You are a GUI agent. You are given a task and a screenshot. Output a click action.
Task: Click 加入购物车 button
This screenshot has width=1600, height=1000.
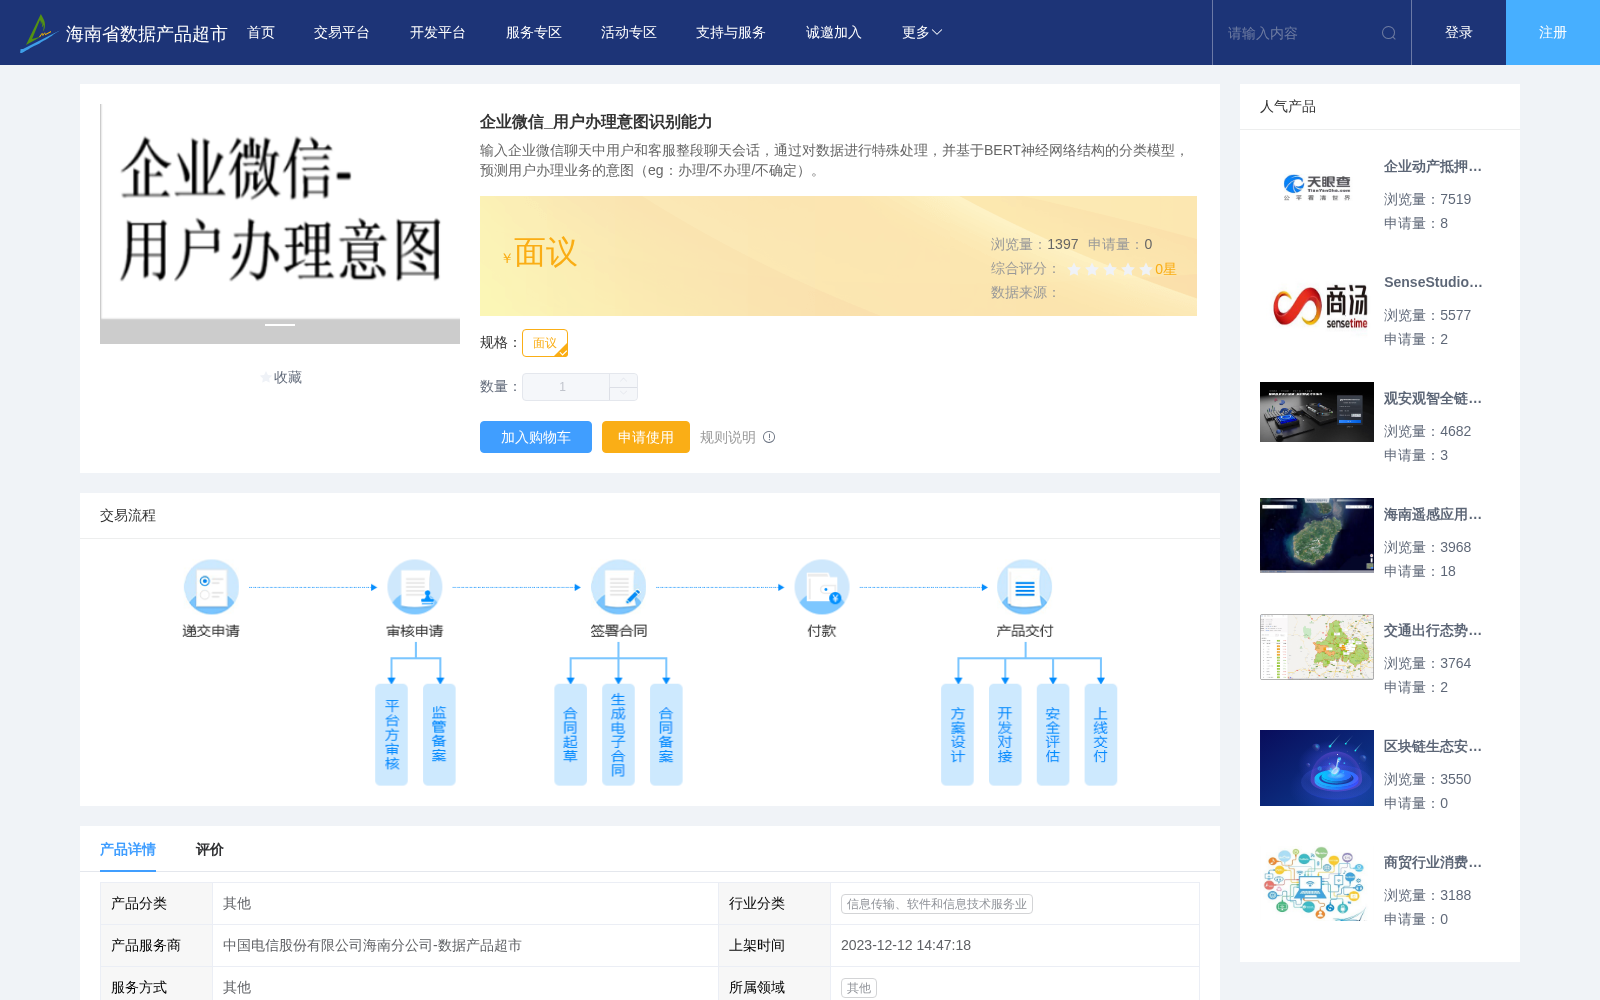click(536, 437)
